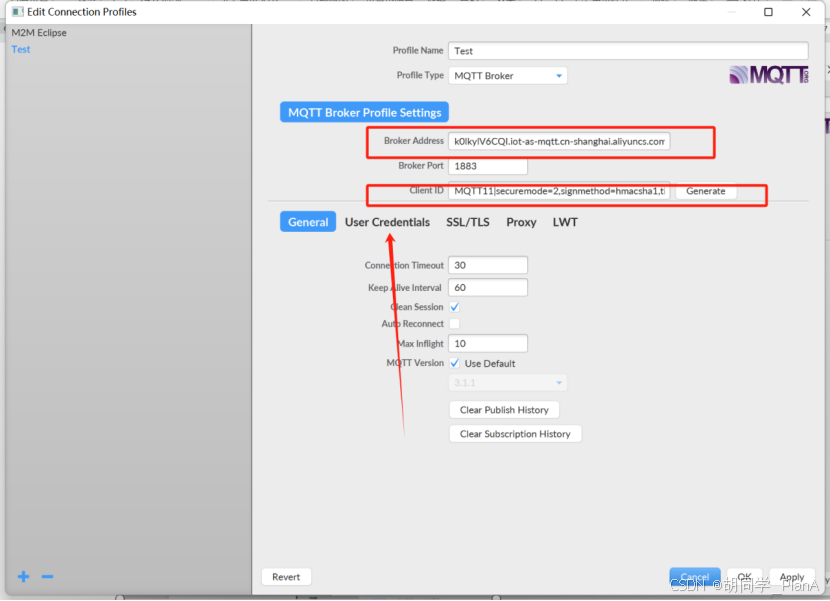Click the Revert button
This screenshot has height=601, width=830.
pyautogui.click(x=286, y=577)
